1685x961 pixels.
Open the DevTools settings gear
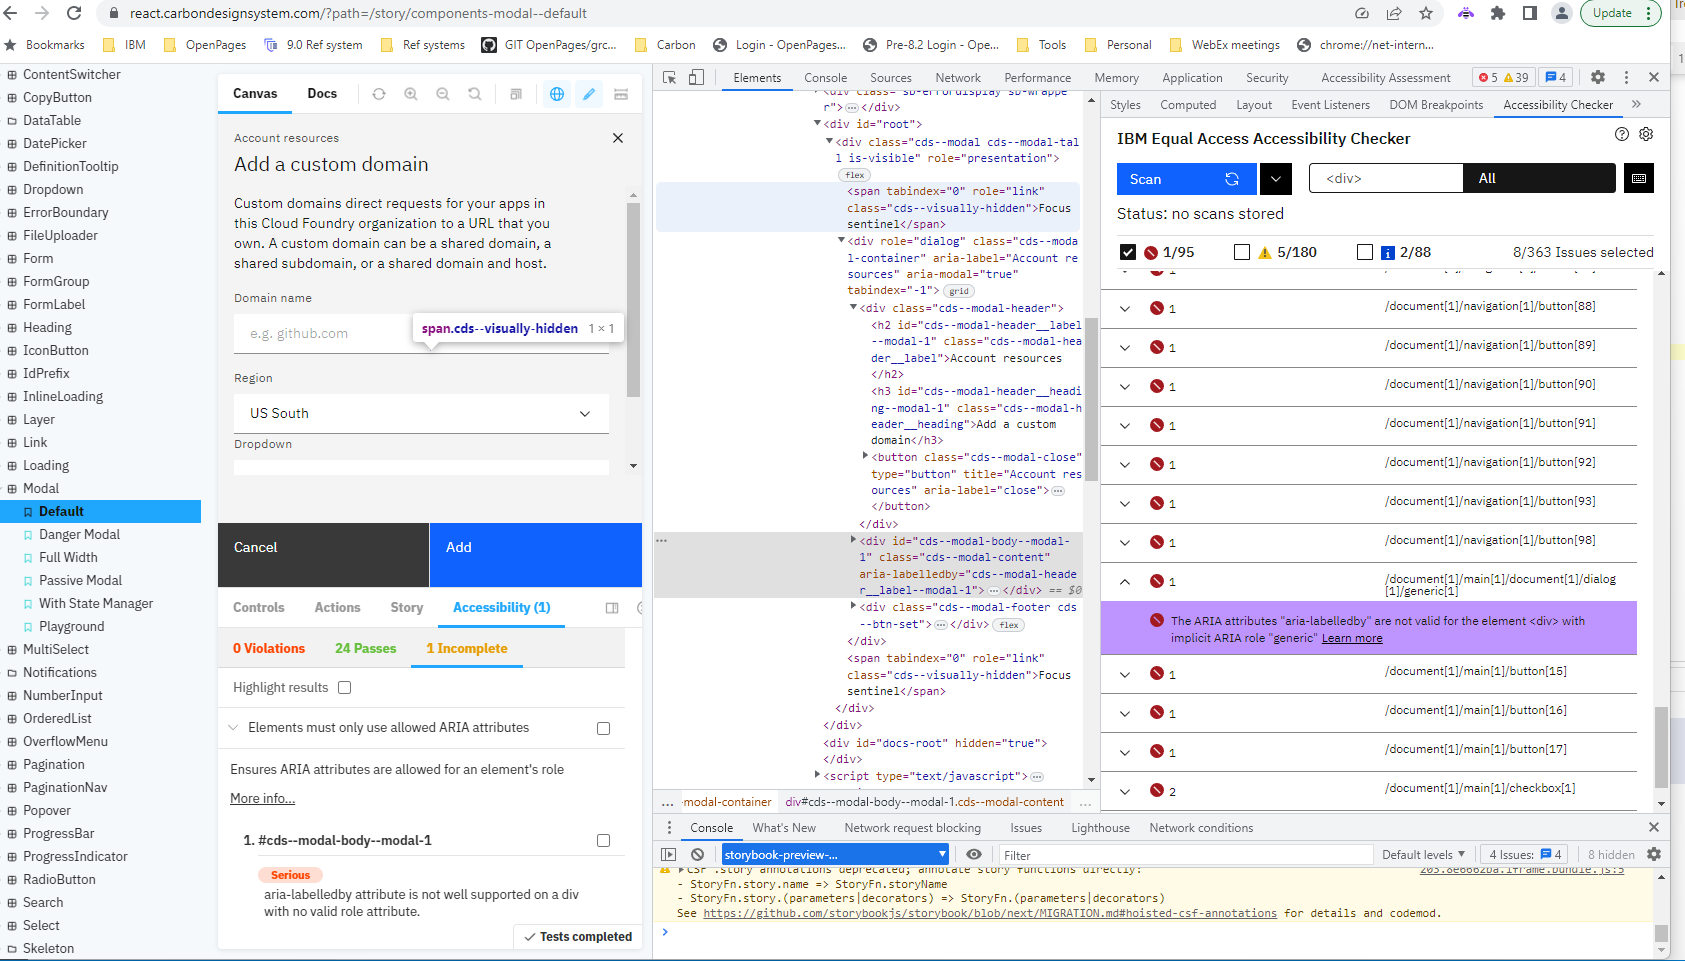click(x=1598, y=77)
